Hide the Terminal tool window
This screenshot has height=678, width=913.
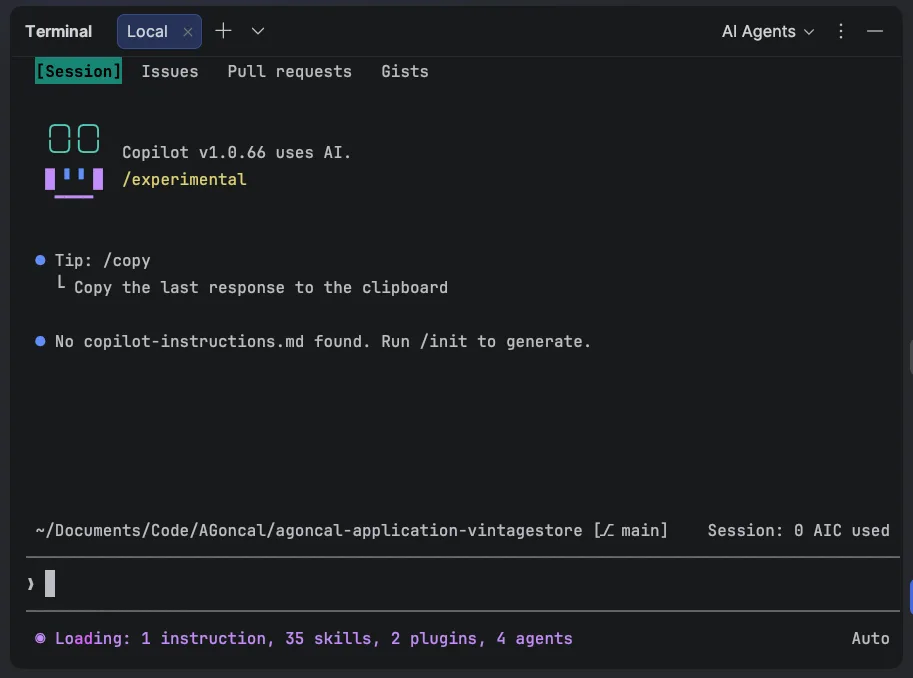tap(875, 31)
